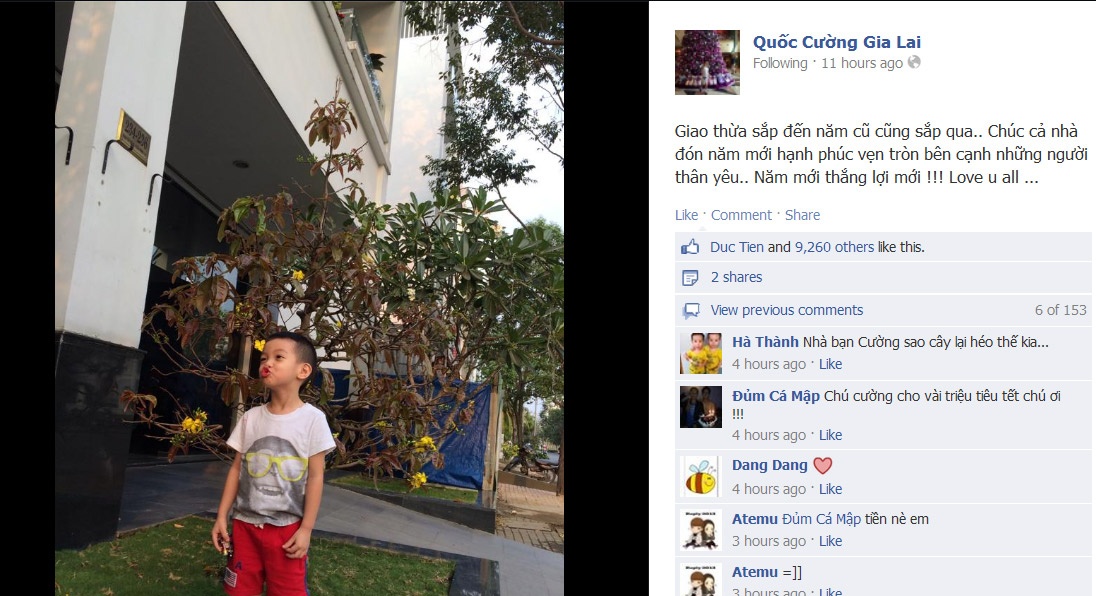Viewport: 1096px width, 596px height.
Task: Open Hà Thành's avatar thumbnail
Action: (700, 354)
